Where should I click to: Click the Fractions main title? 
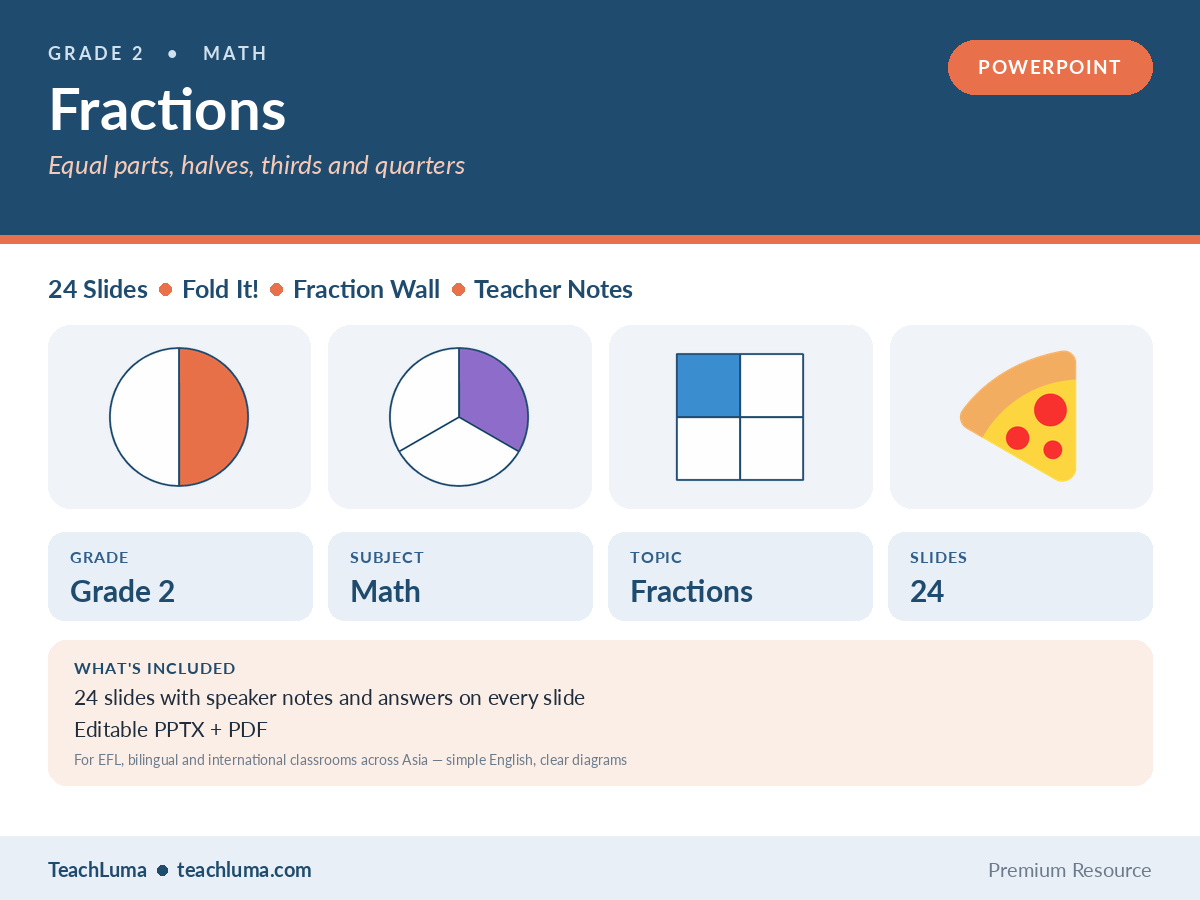(x=167, y=109)
